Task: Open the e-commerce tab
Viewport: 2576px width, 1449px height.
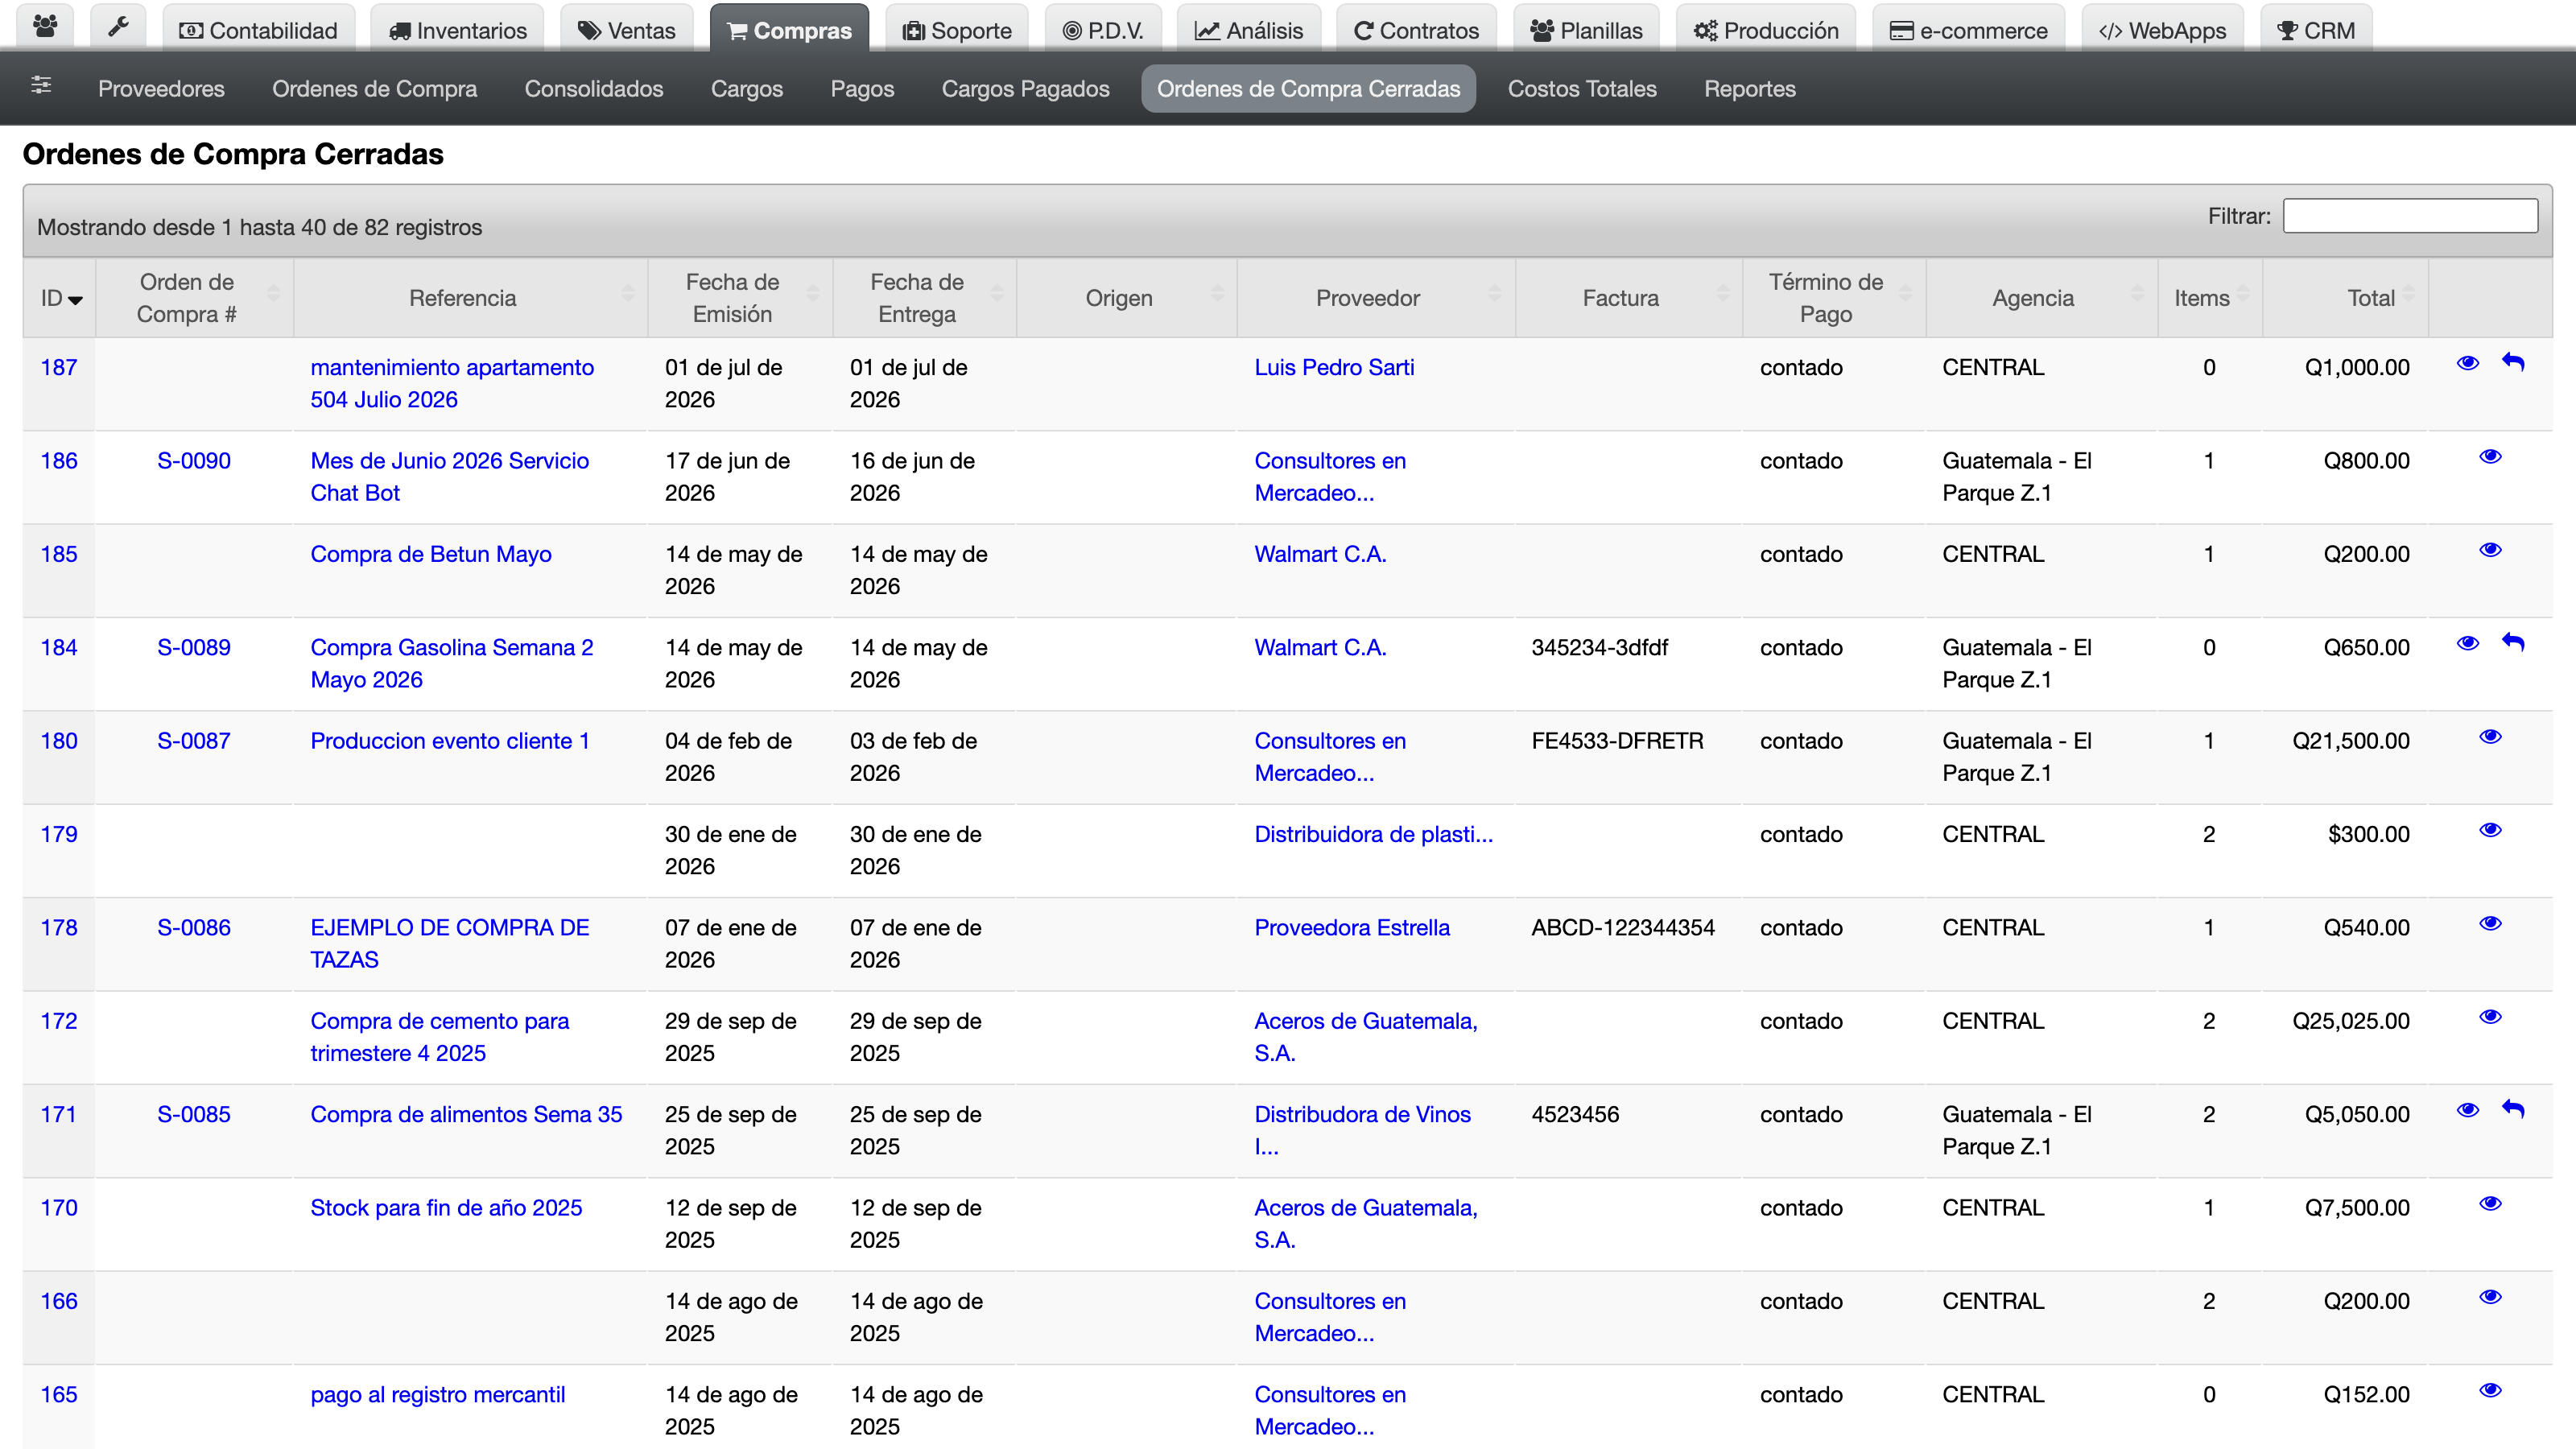Action: 1968,29
